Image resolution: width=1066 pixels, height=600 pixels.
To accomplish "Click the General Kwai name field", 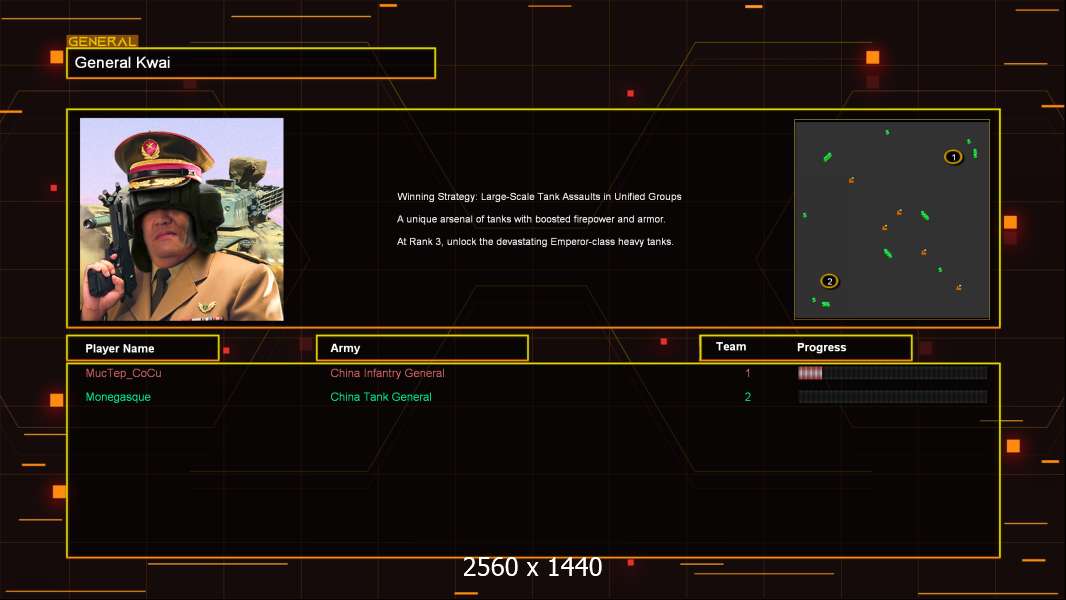I will point(251,63).
